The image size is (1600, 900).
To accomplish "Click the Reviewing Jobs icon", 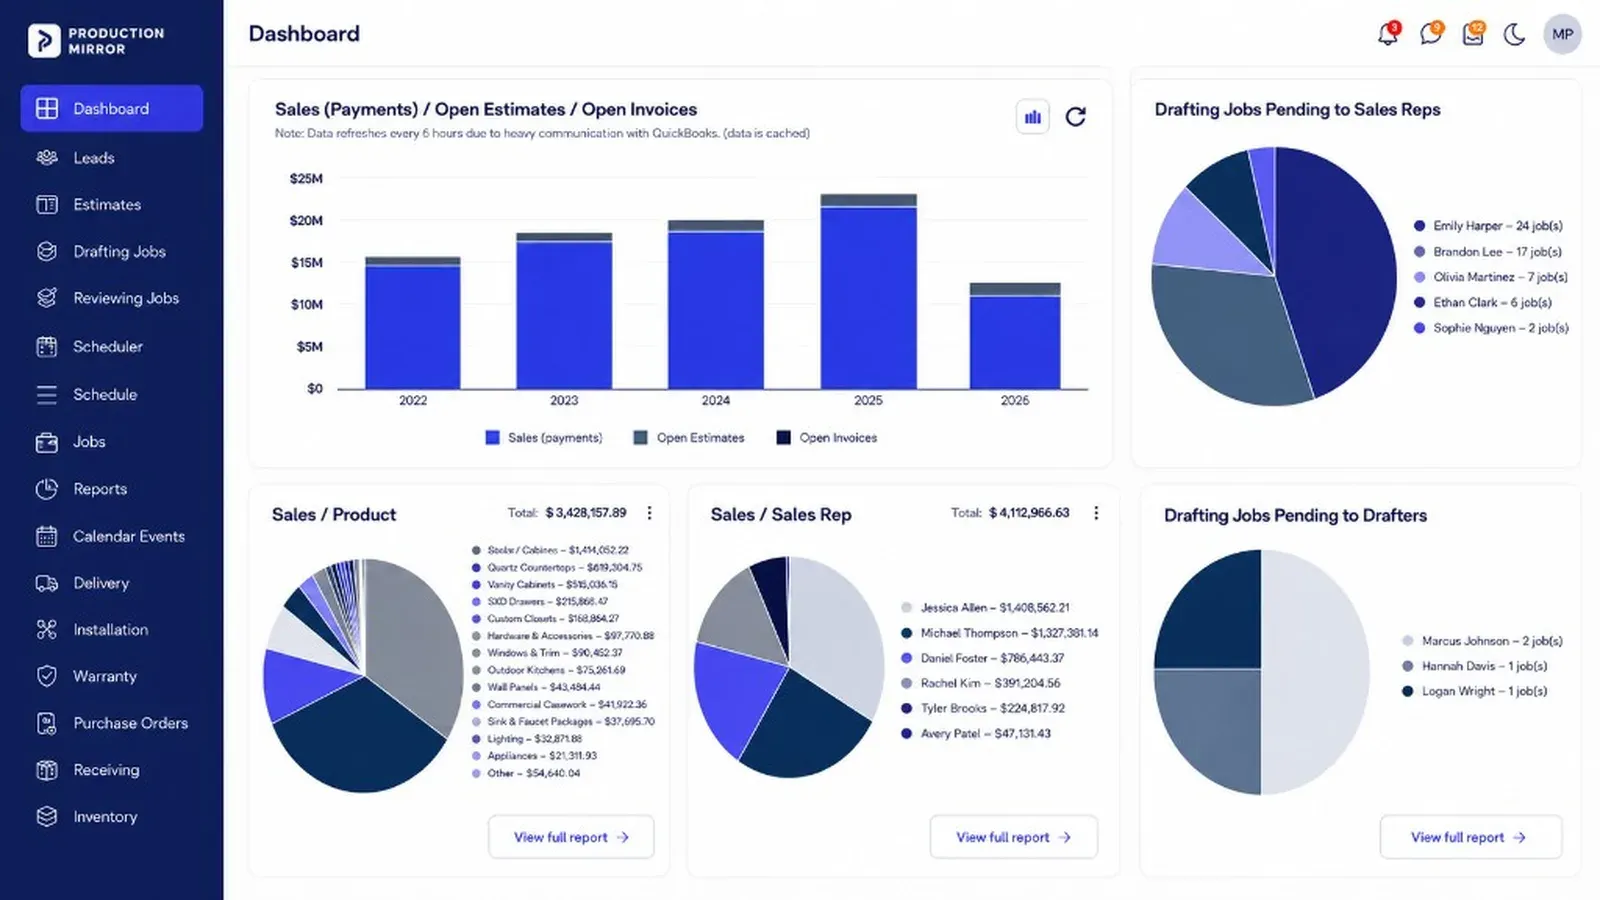I will pyautogui.click(x=47, y=298).
